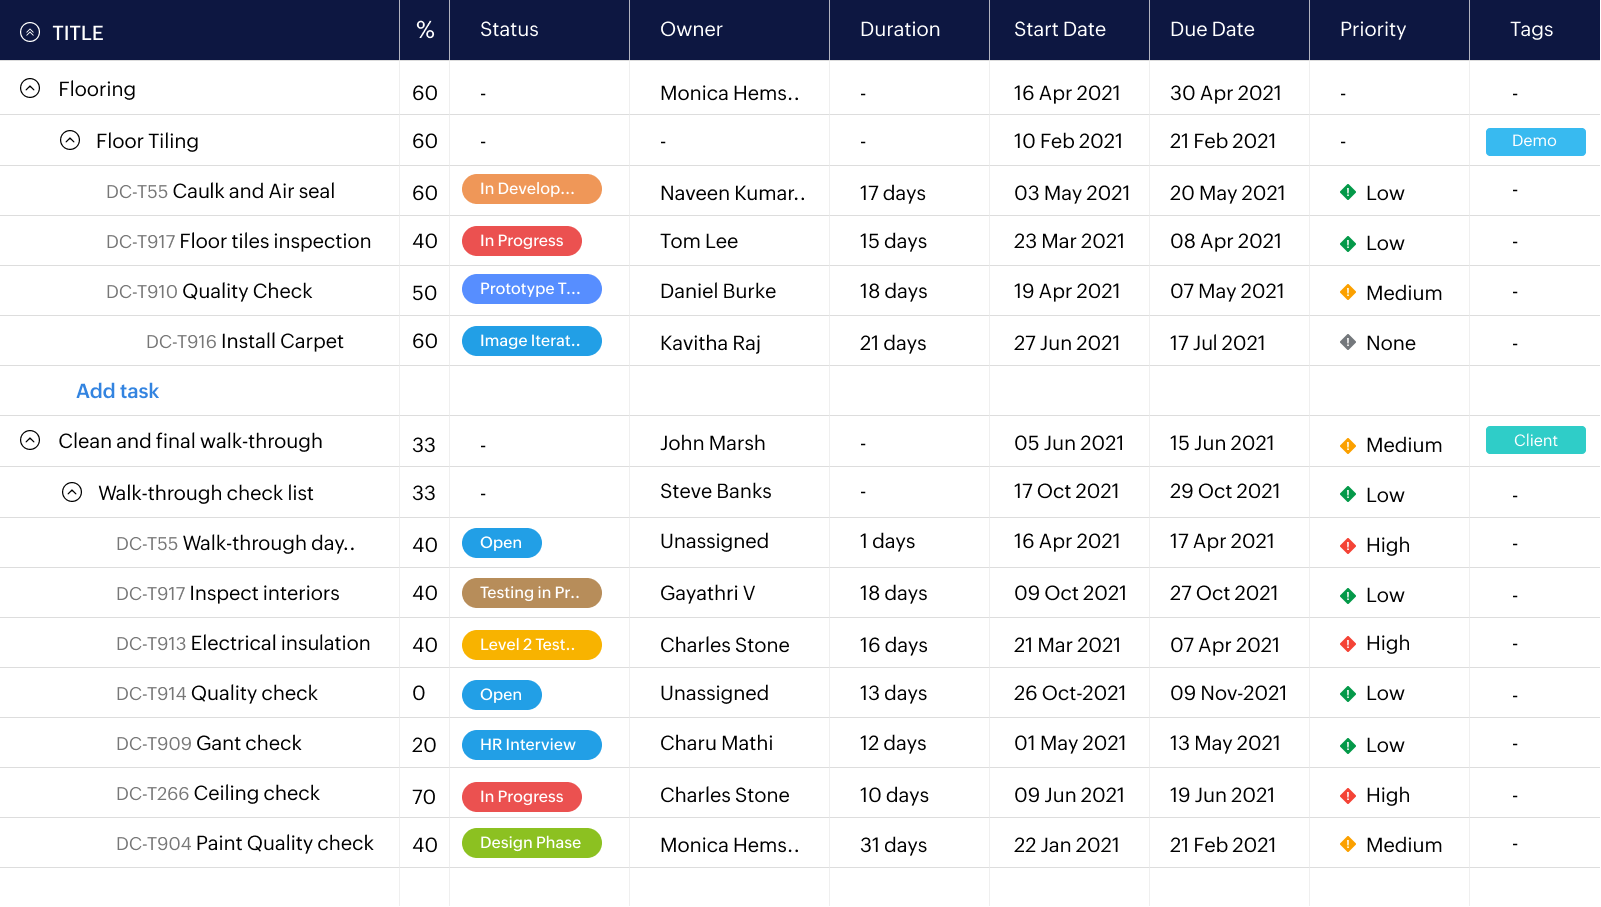Open the Design Phase status on Paint Quality check
1601x907 pixels.
[531, 843]
